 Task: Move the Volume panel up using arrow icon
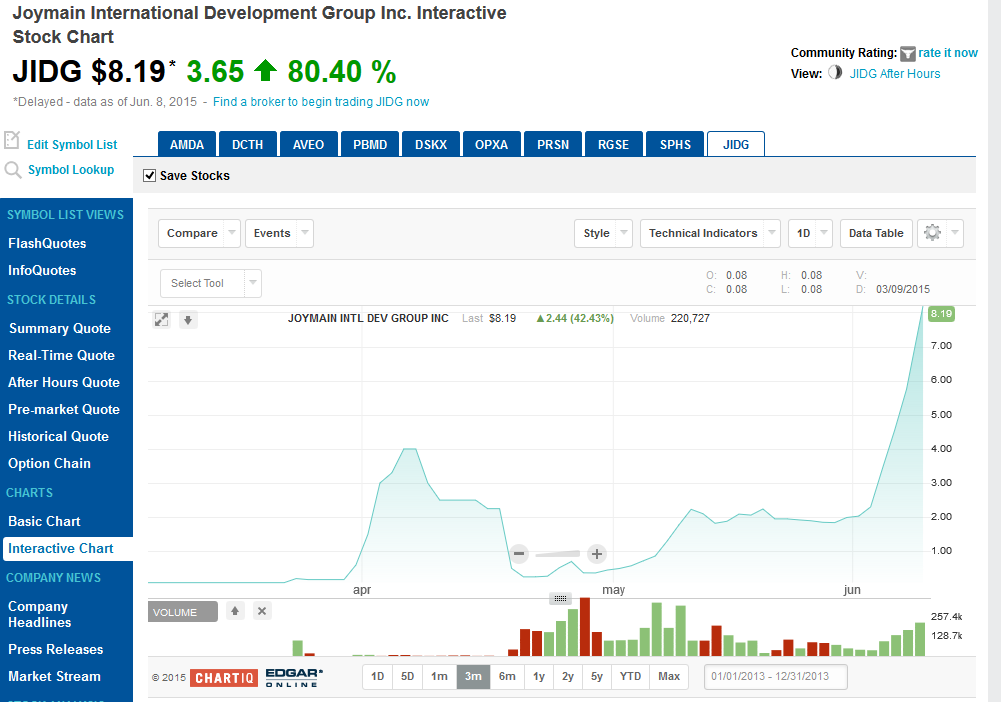point(235,610)
